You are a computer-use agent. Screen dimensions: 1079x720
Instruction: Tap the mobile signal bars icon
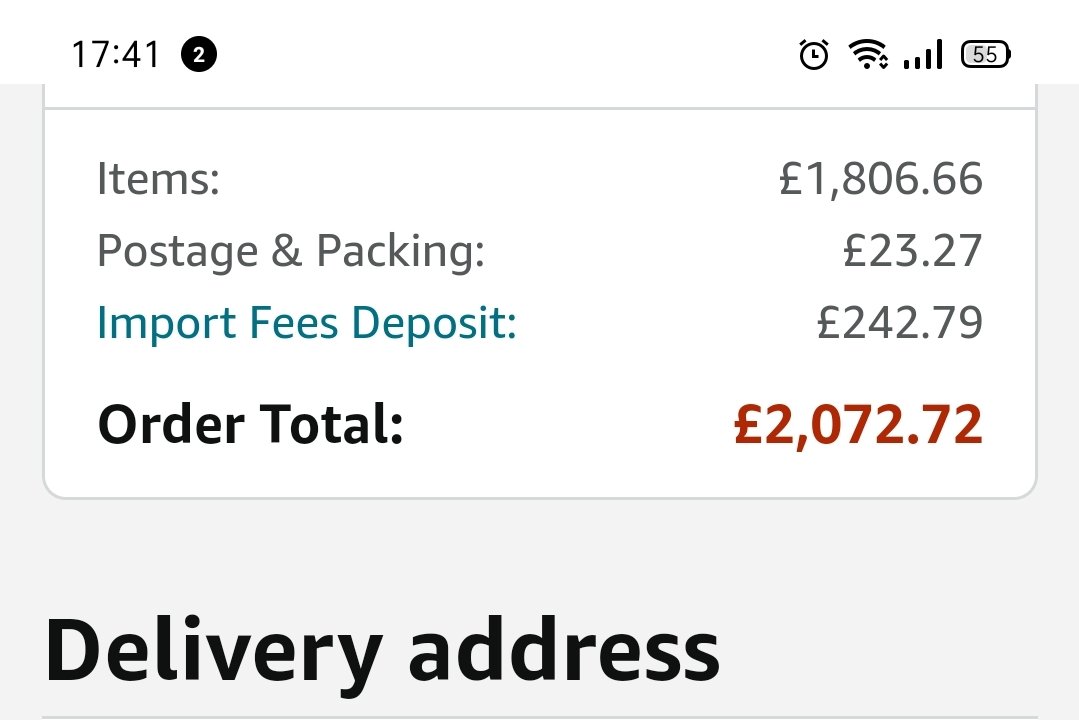(x=923, y=54)
